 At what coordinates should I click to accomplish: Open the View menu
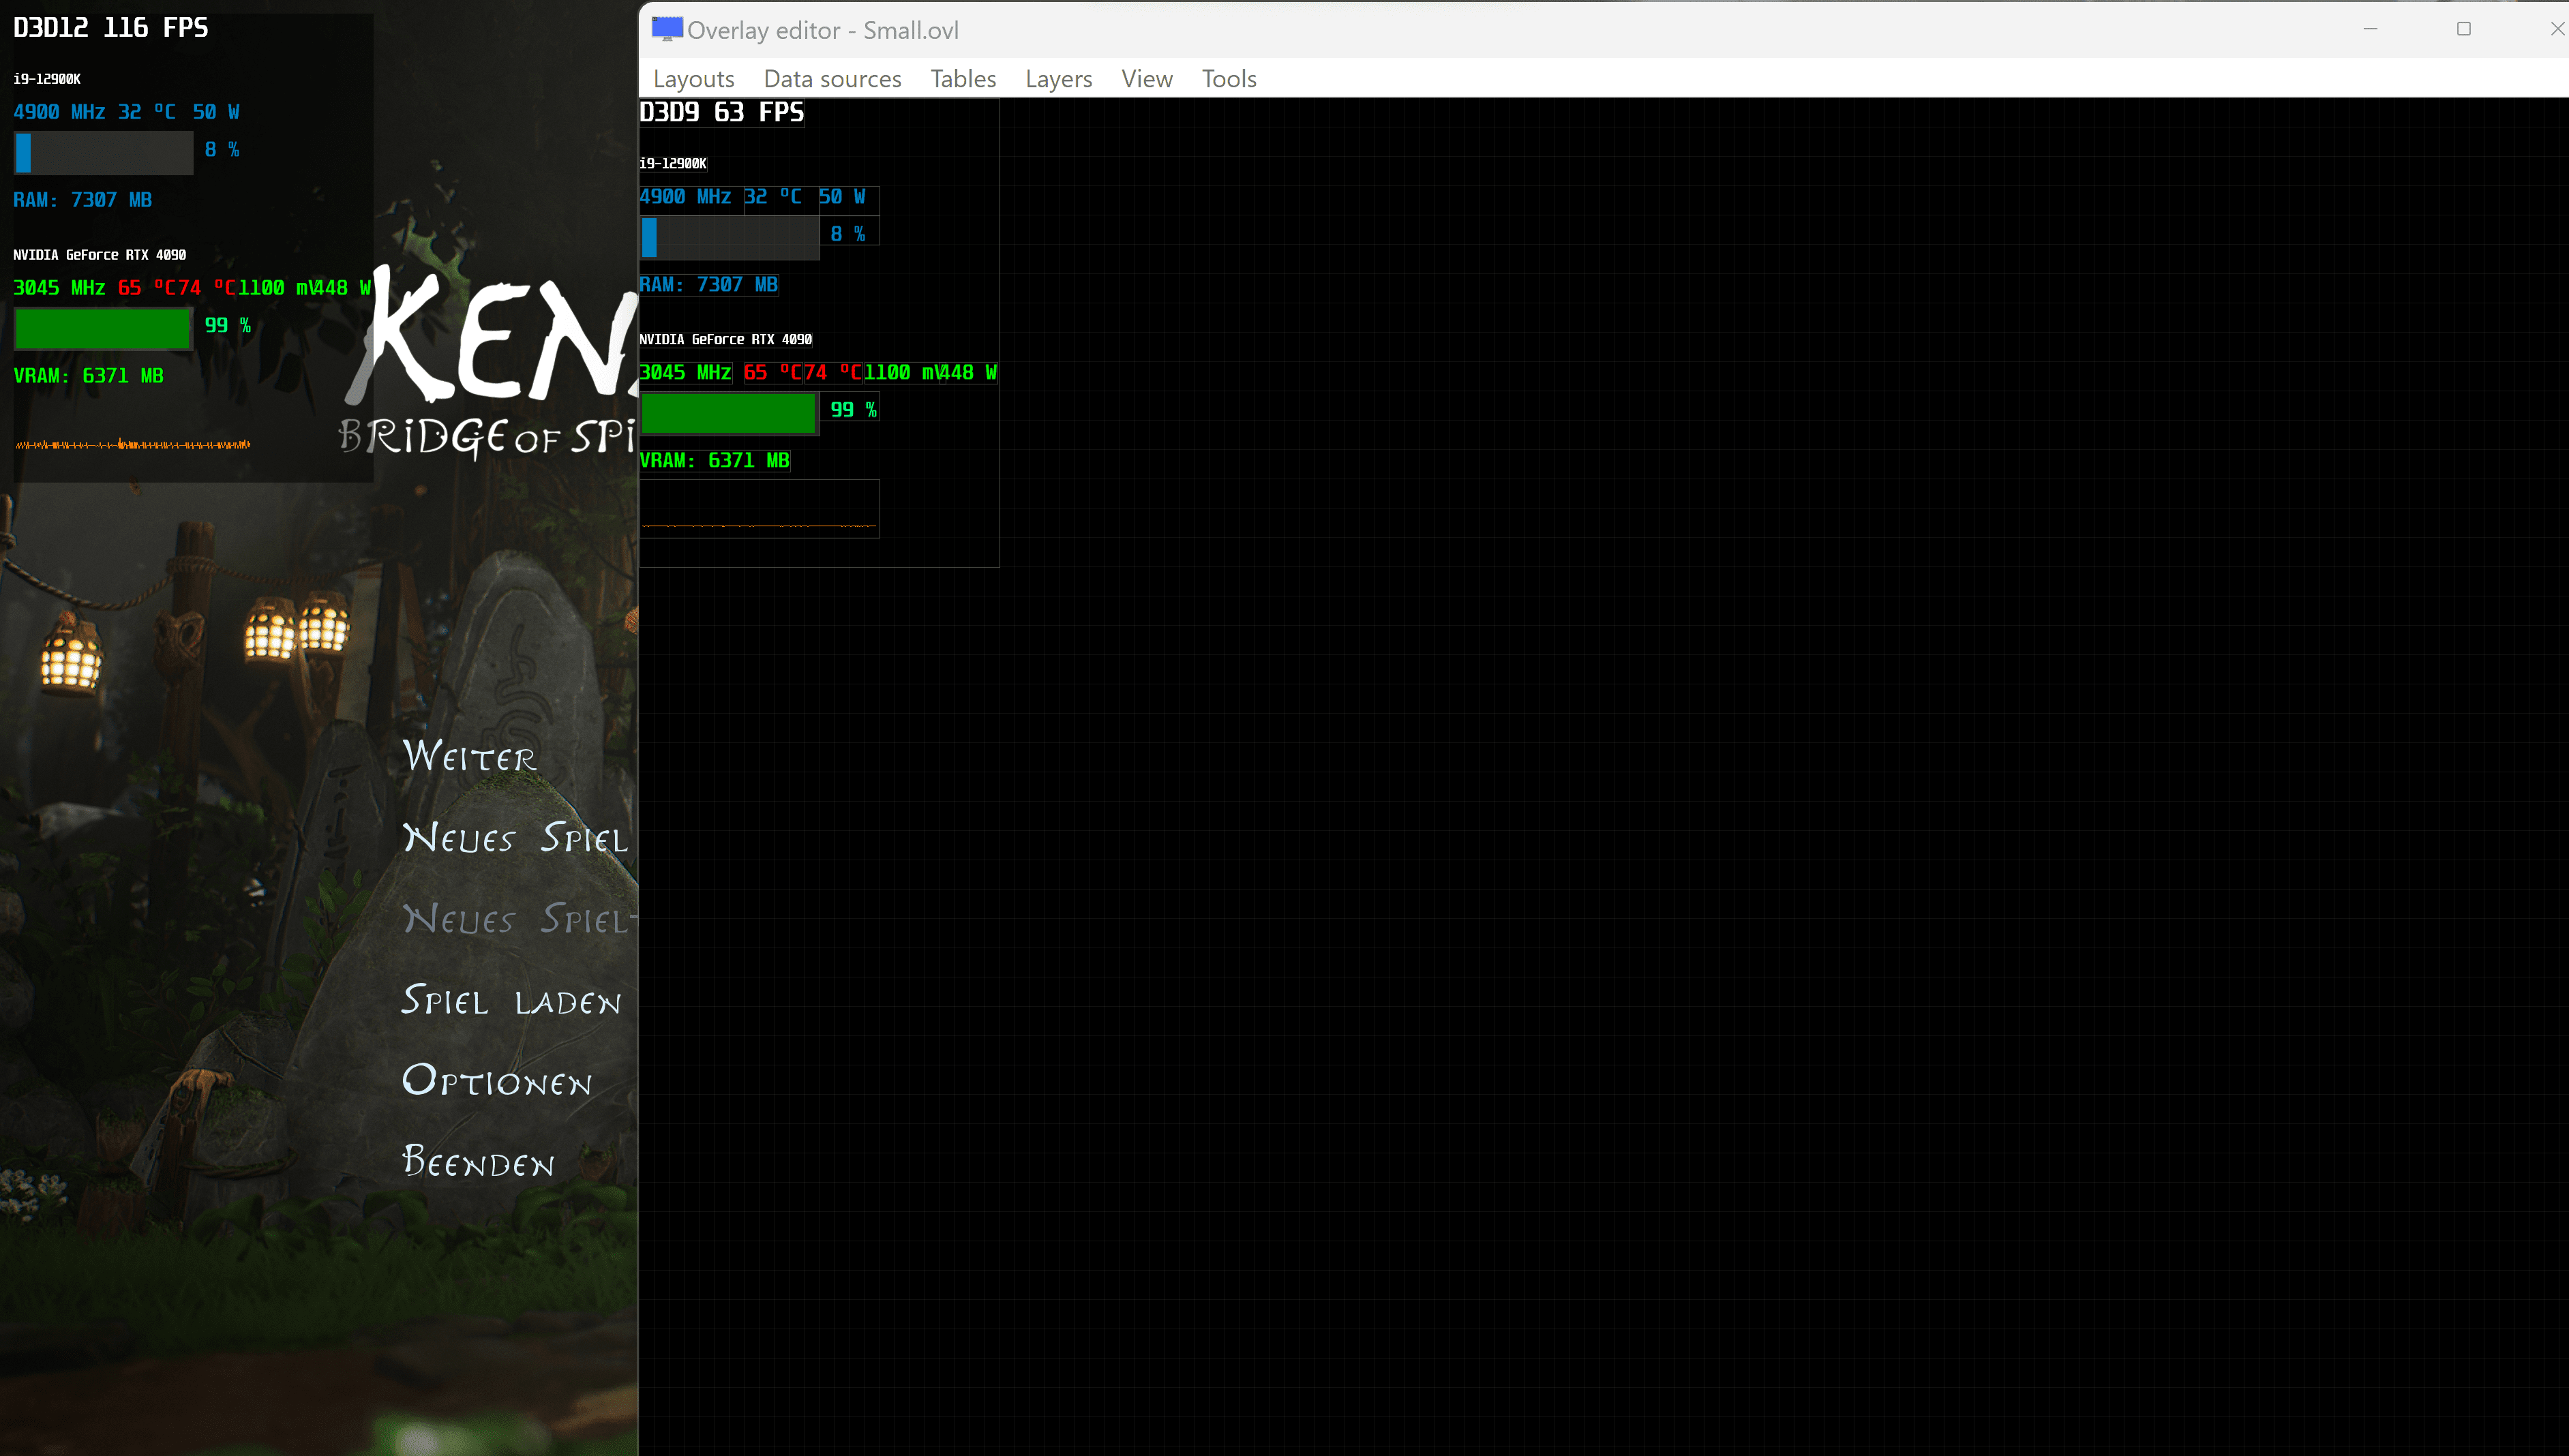coord(1146,78)
